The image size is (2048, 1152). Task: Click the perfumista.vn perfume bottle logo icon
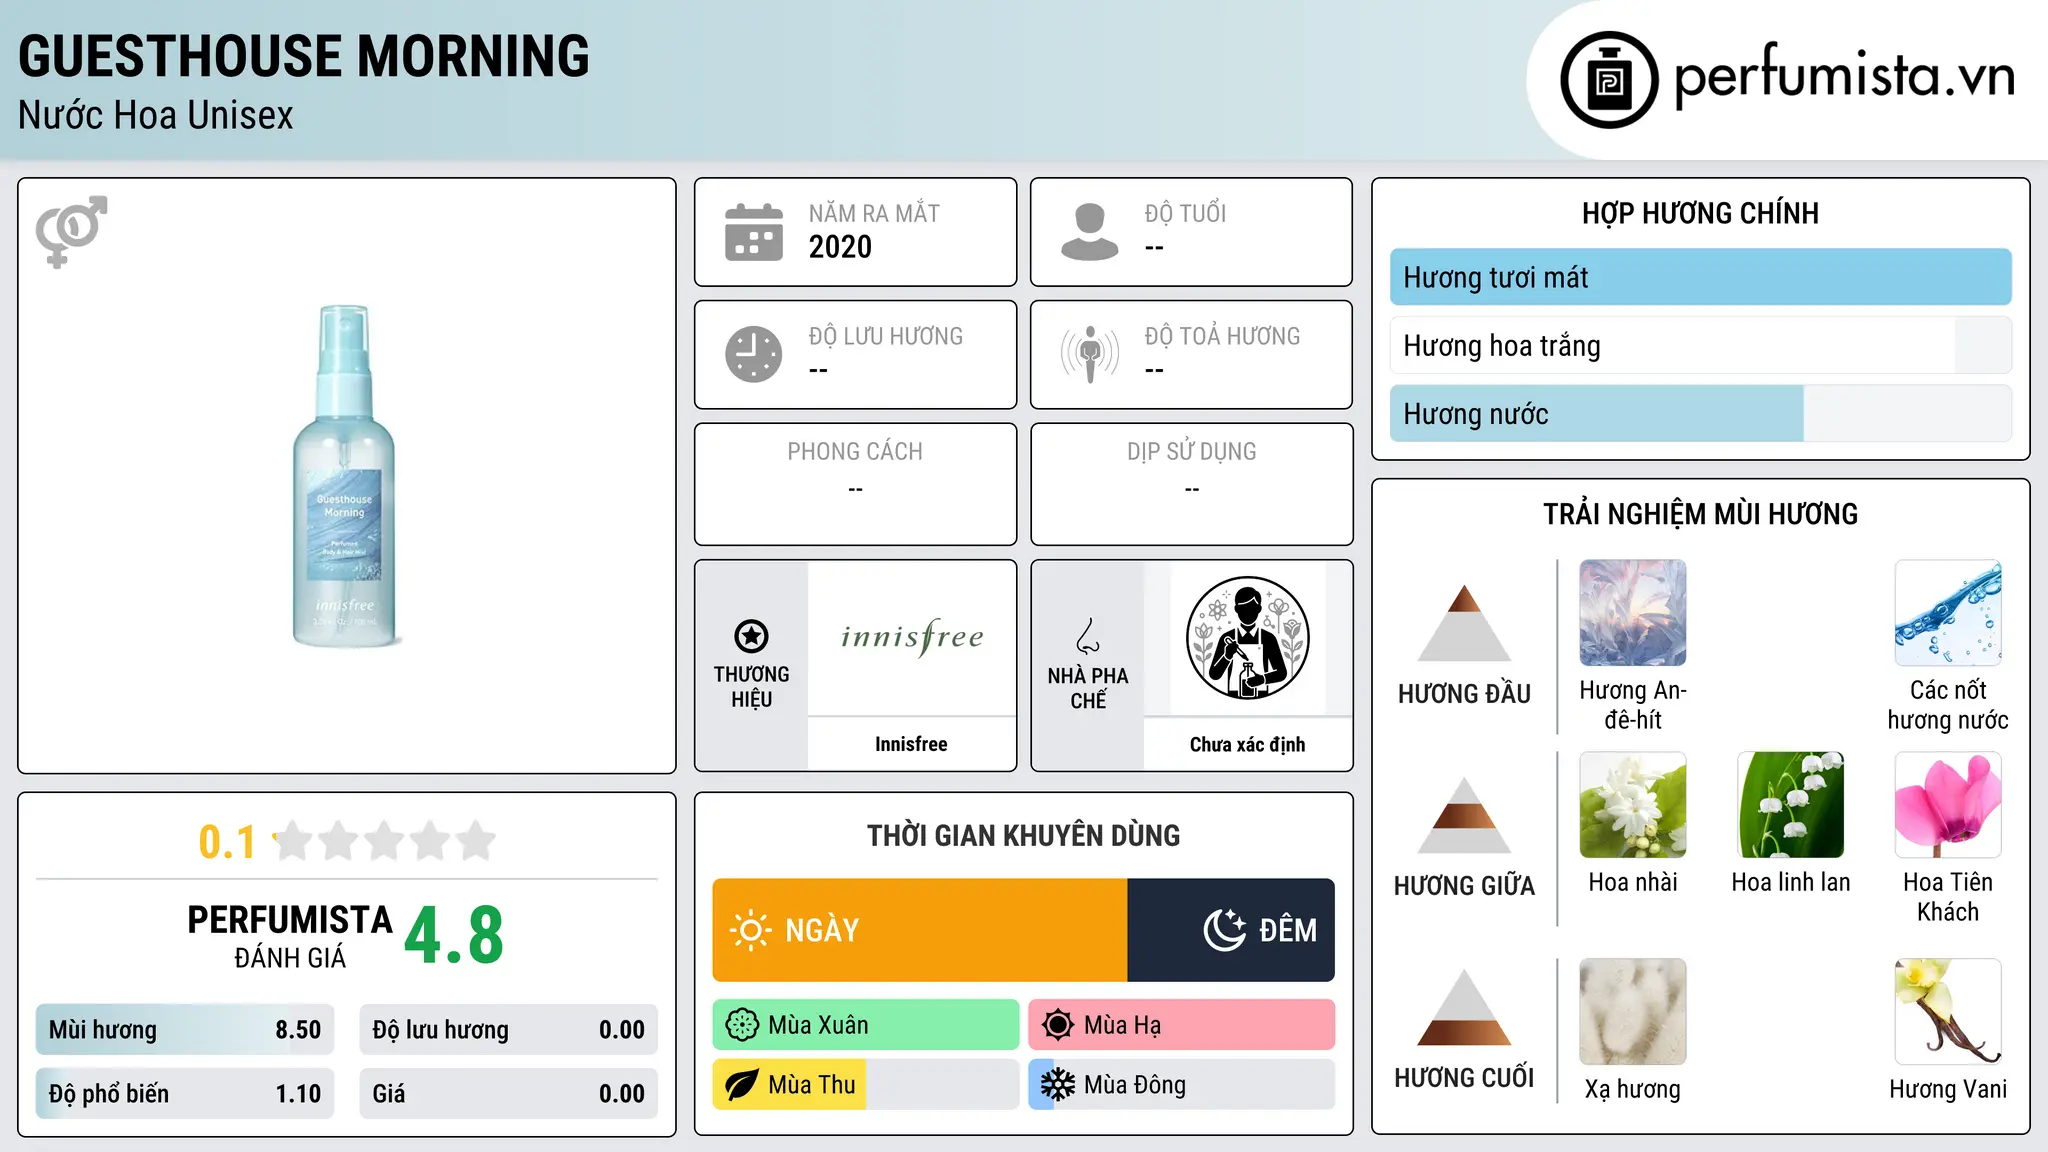point(1609,80)
